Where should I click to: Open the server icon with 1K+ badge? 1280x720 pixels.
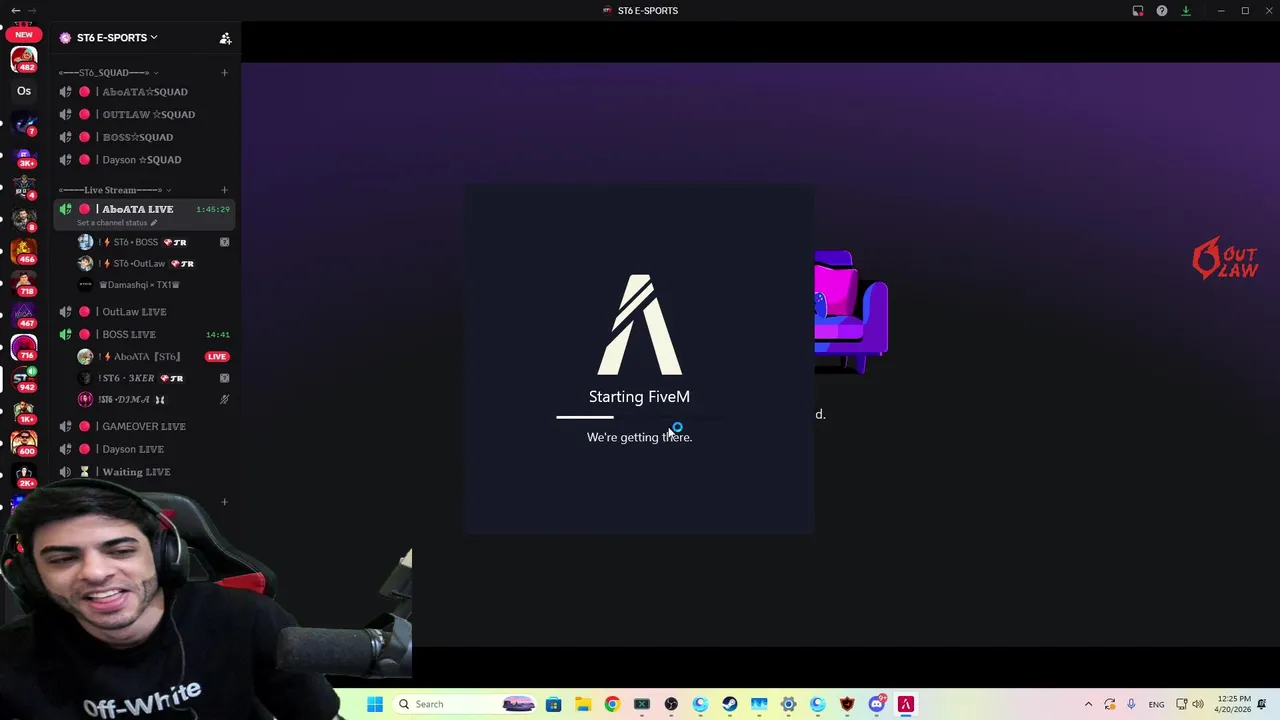click(24, 411)
